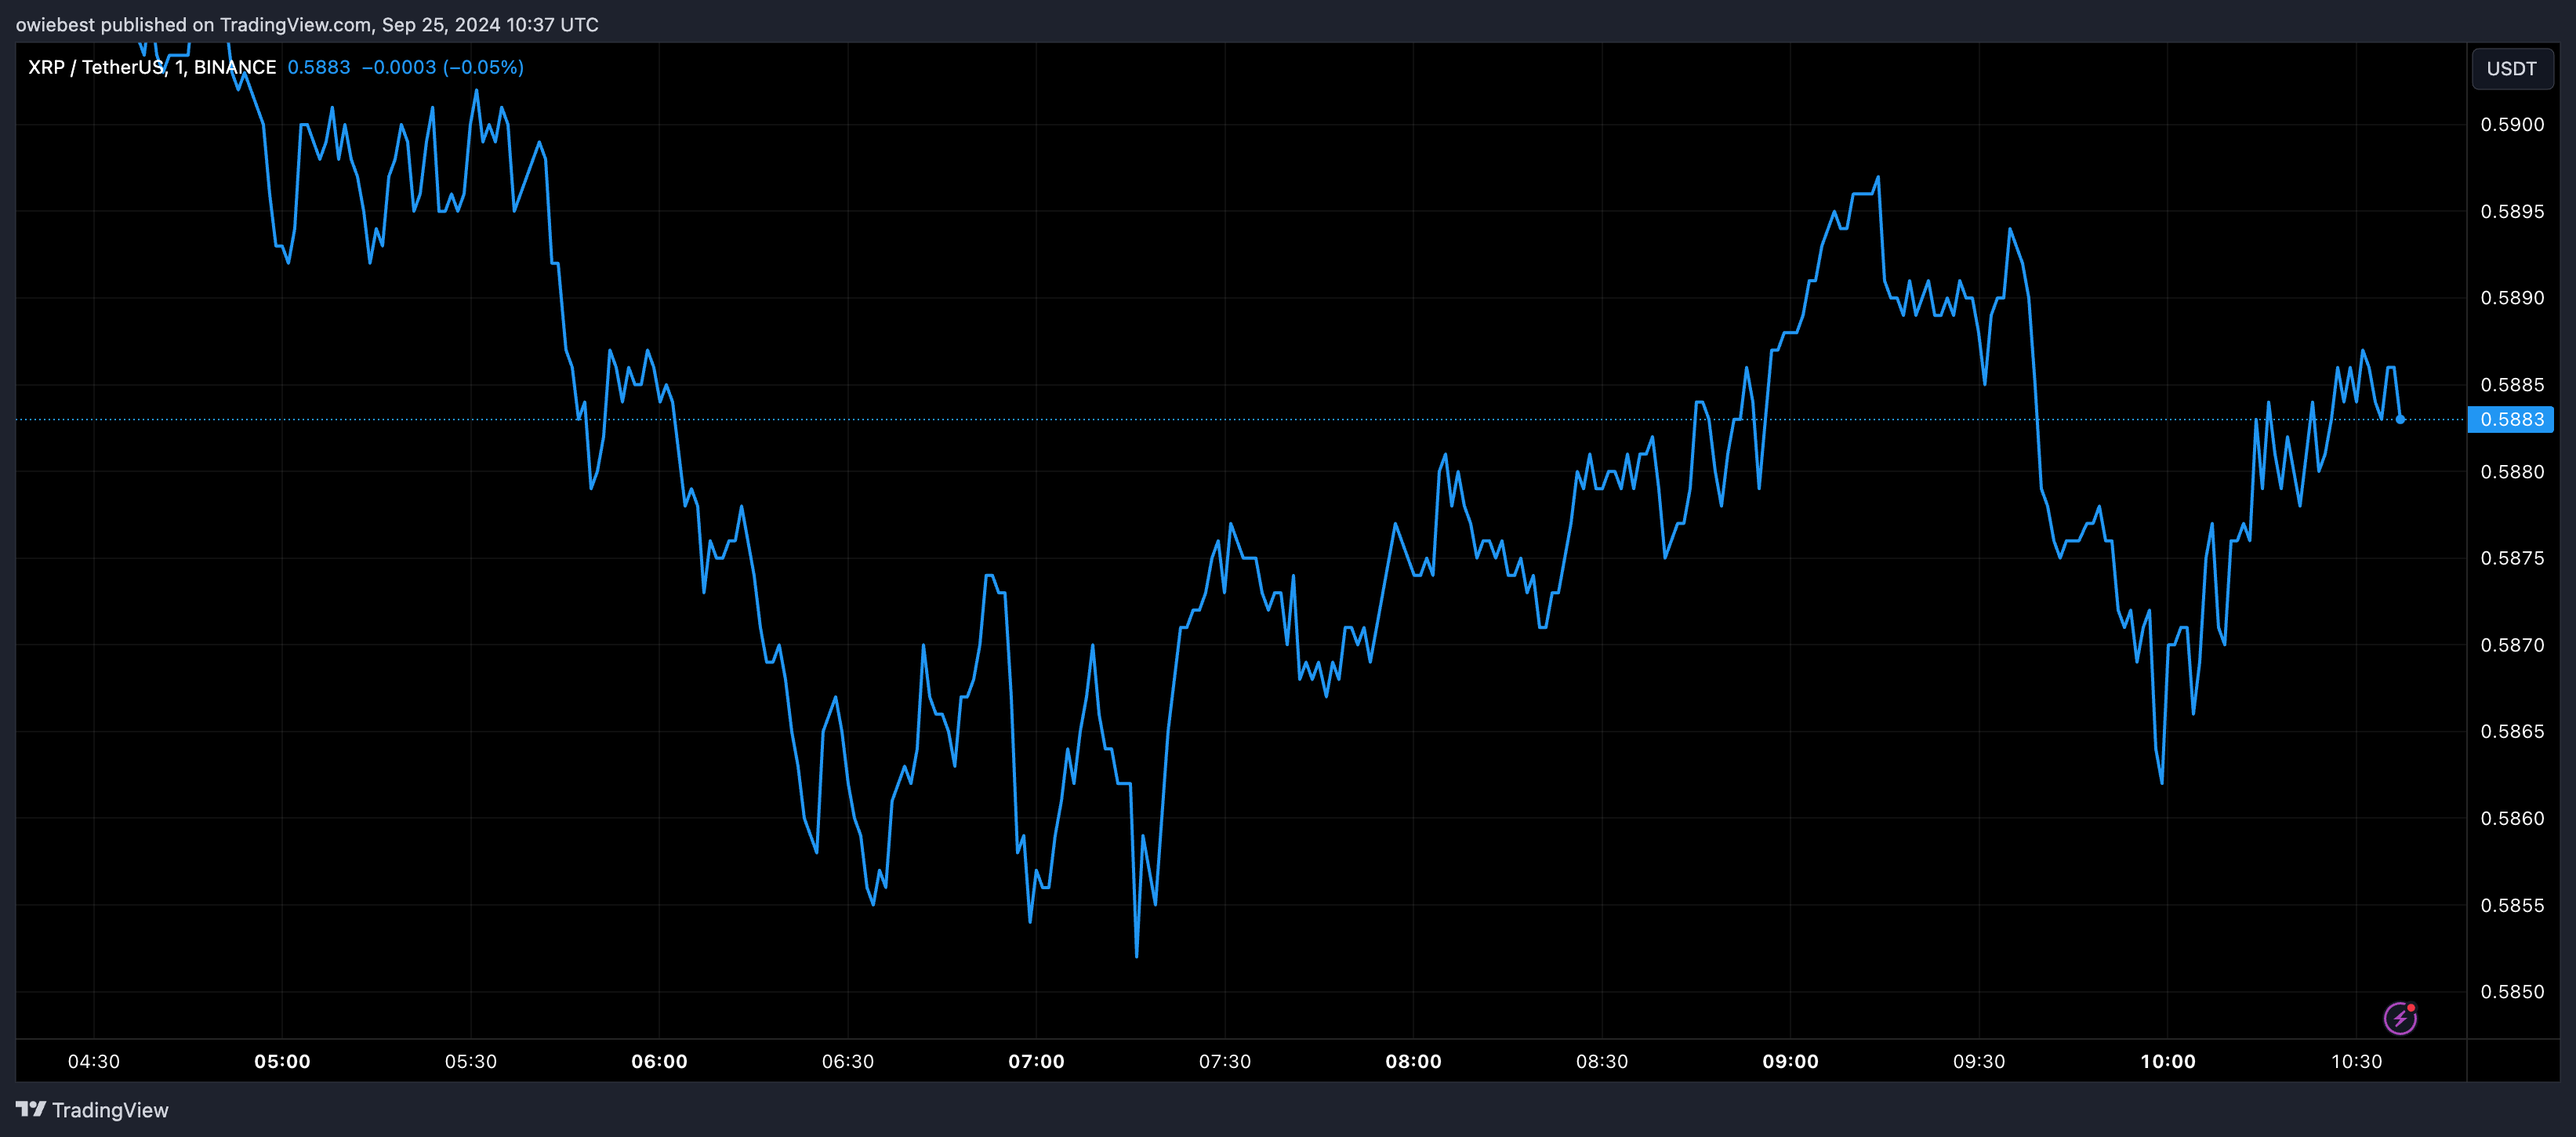Click the 07:00 time axis label
Viewport: 2576px width, 1137px height.
pos(1036,1062)
